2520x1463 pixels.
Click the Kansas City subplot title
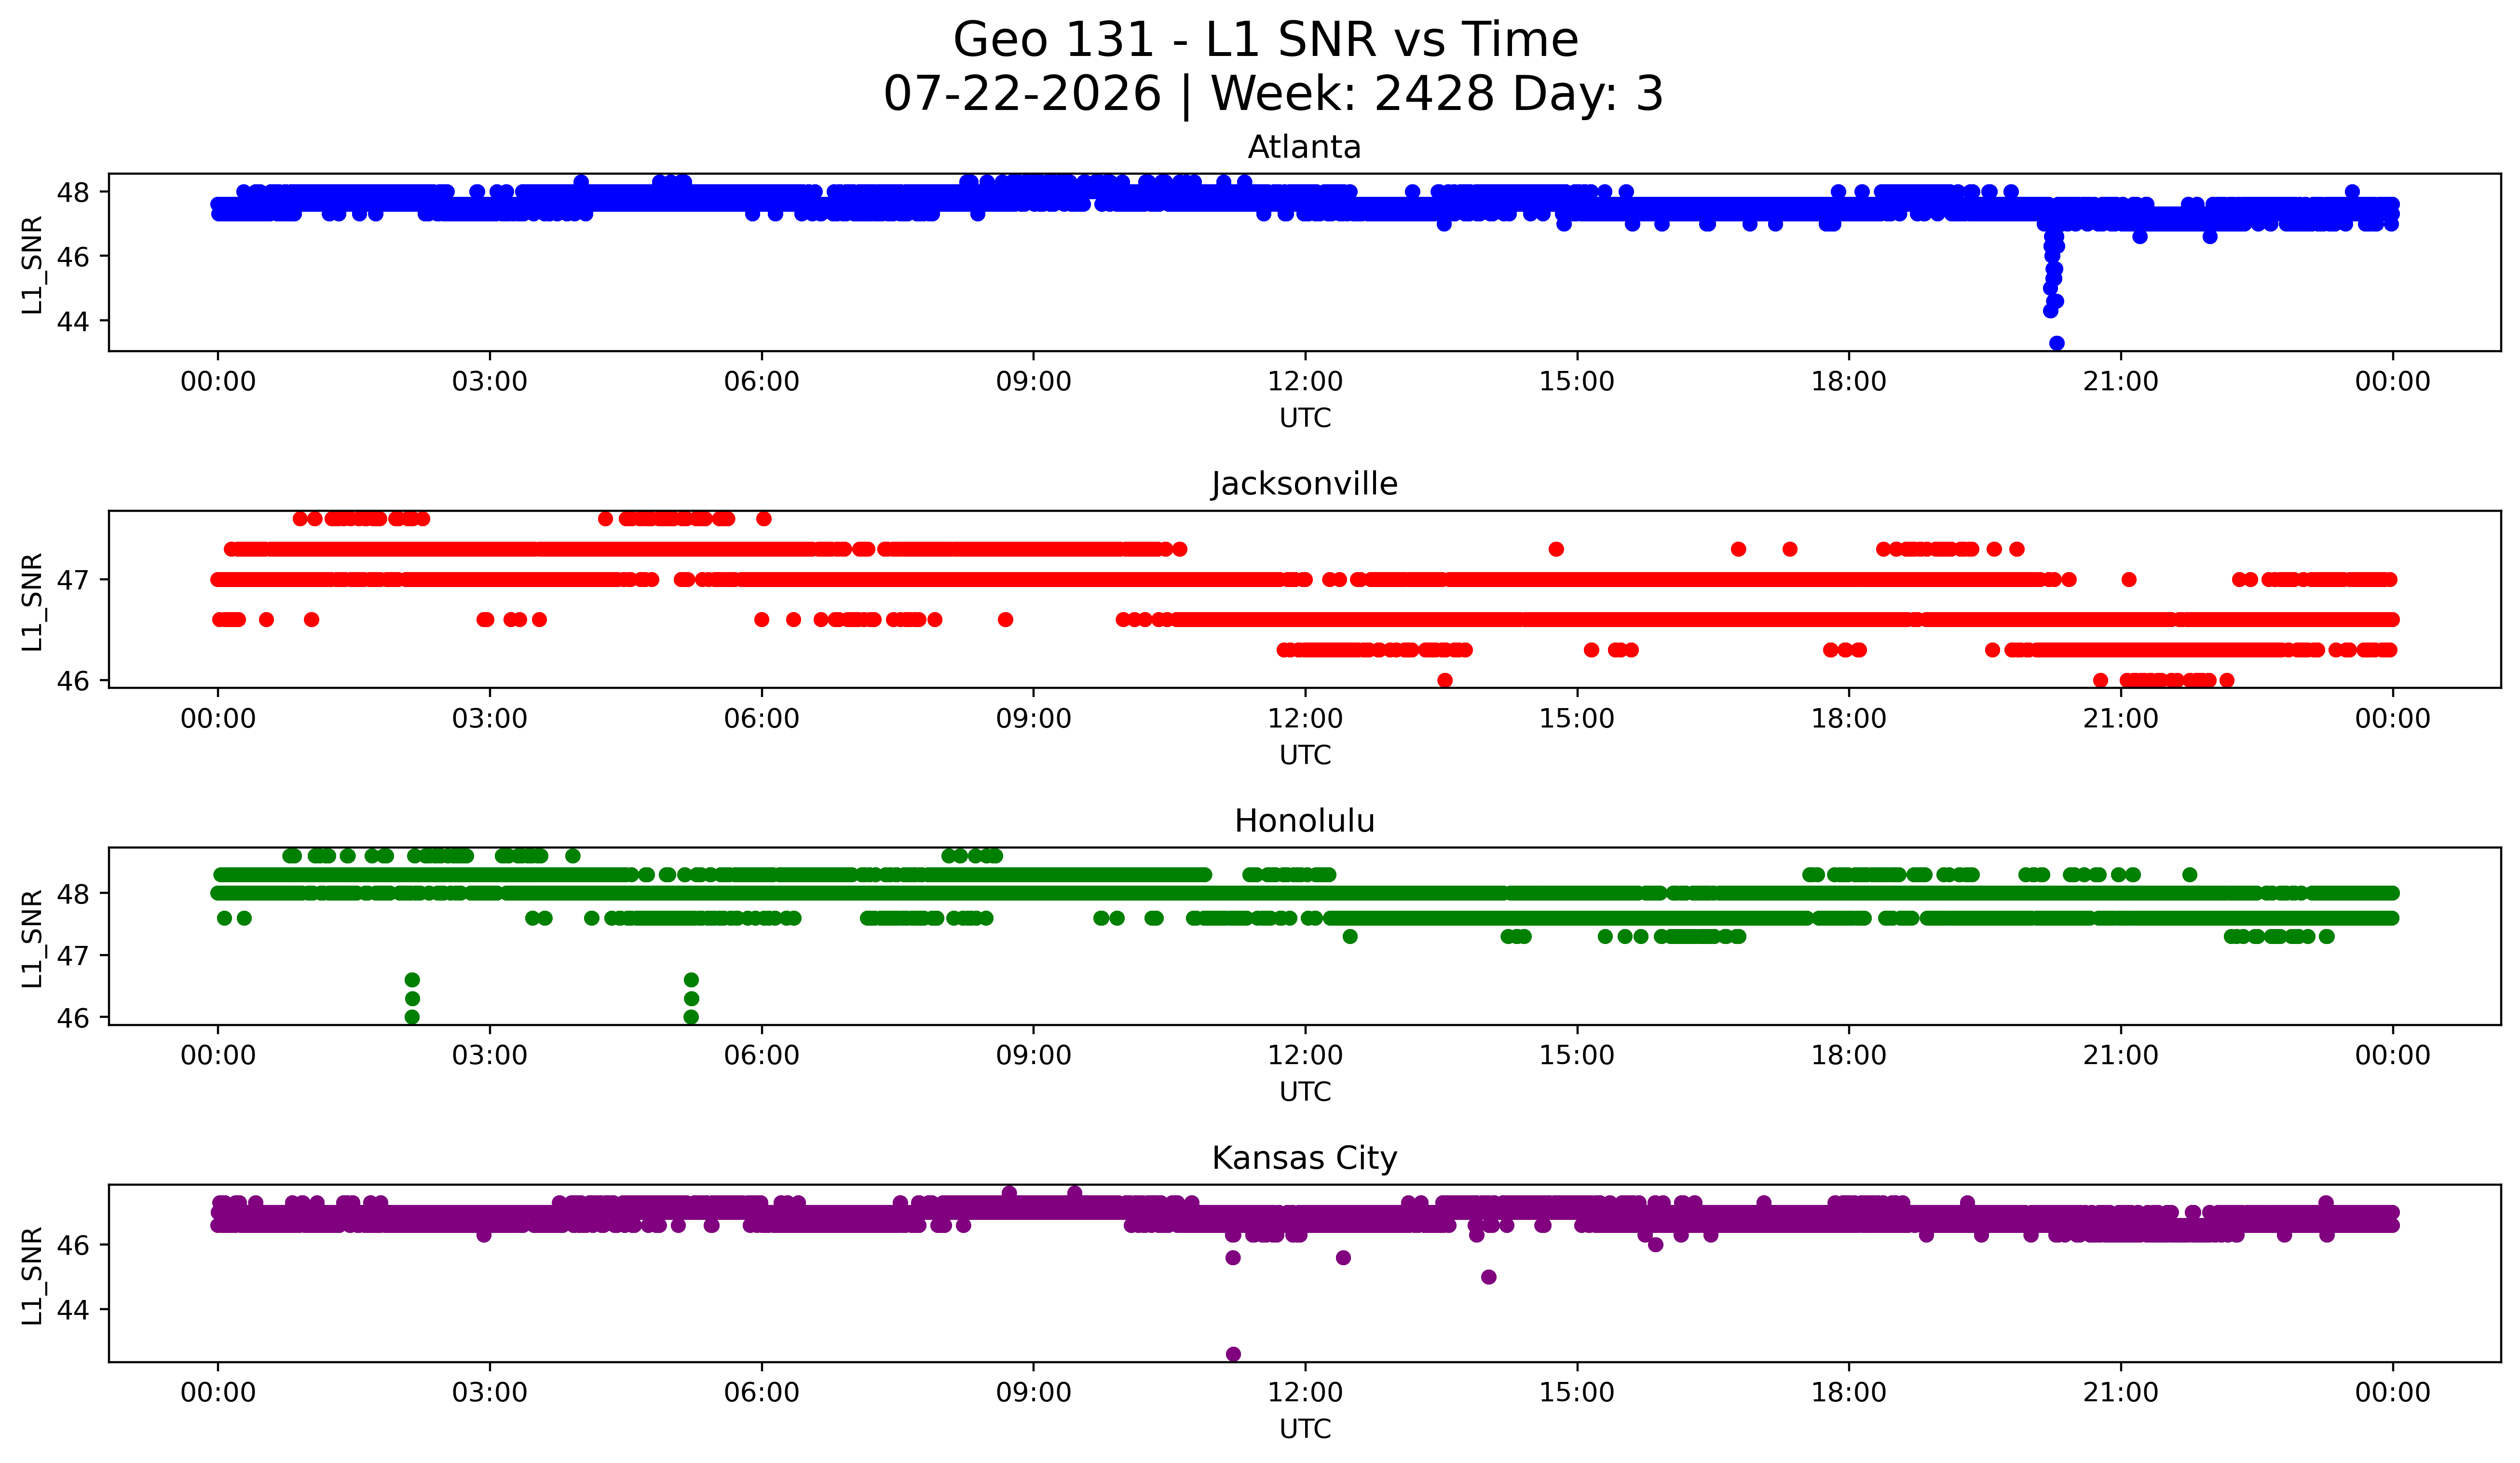1304,1158
